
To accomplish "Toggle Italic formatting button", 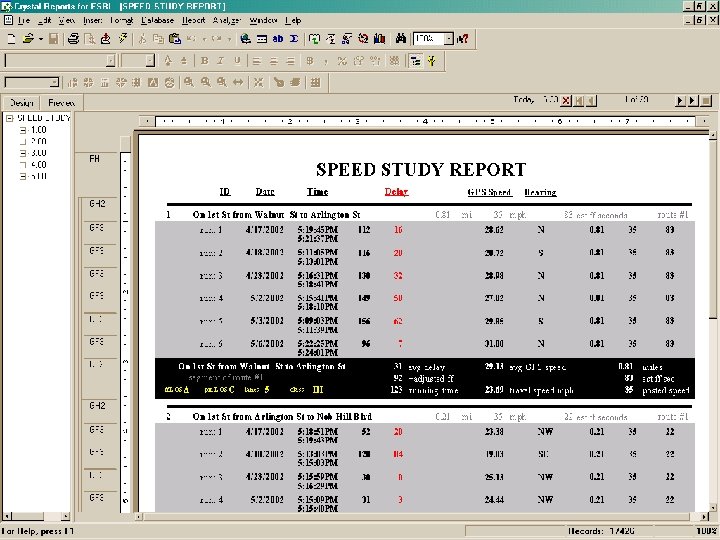I will point(220,61).
